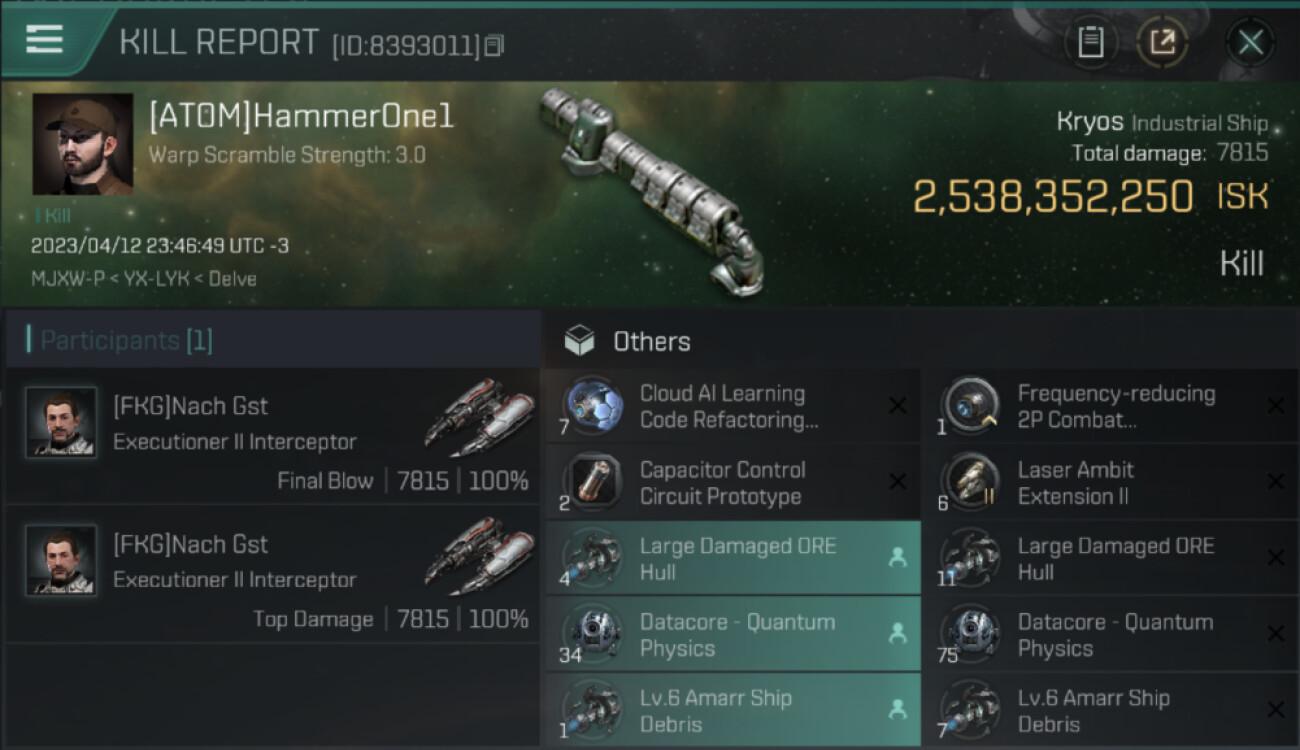Click the Laser Ambit Extension II icon
This screenshot has height=750, width=1300.
coord(971,482)
